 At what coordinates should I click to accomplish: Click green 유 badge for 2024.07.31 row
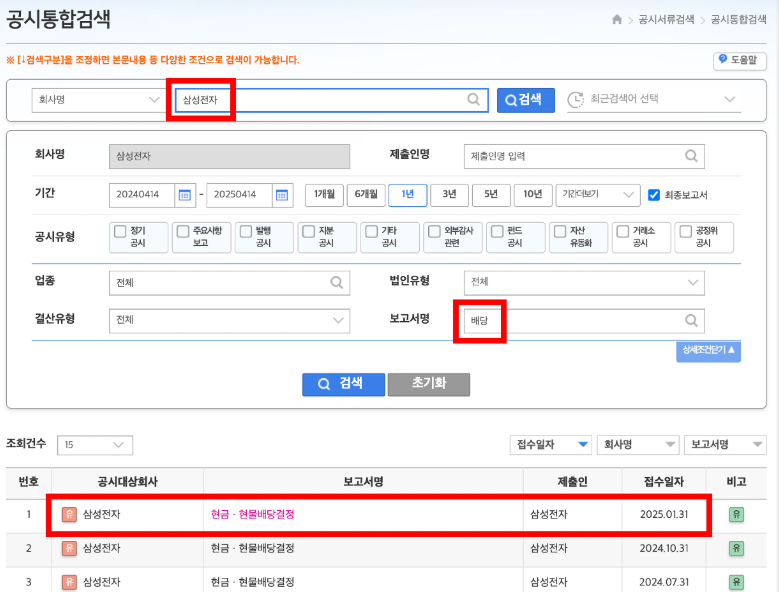(x=736, y=582)
